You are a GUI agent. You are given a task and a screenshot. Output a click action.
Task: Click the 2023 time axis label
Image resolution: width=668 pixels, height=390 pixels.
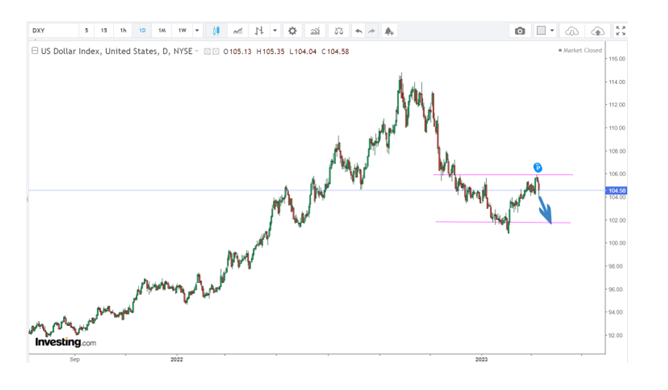point(481,359)
